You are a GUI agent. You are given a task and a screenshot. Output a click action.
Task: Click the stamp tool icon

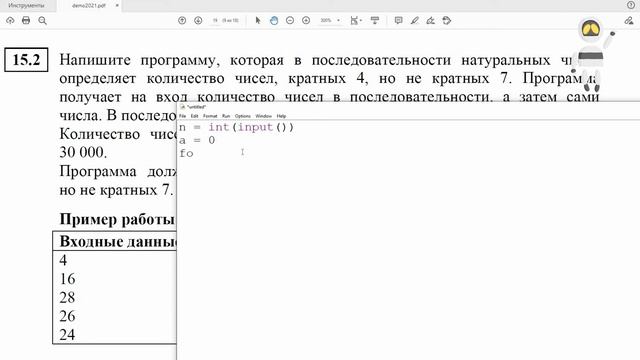(447, 20)
